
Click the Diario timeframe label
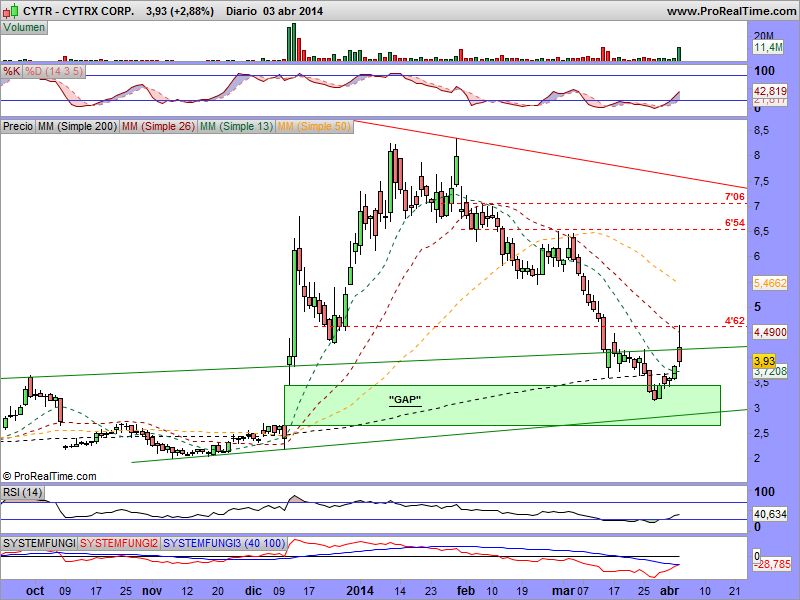click(x=241, y=11)
